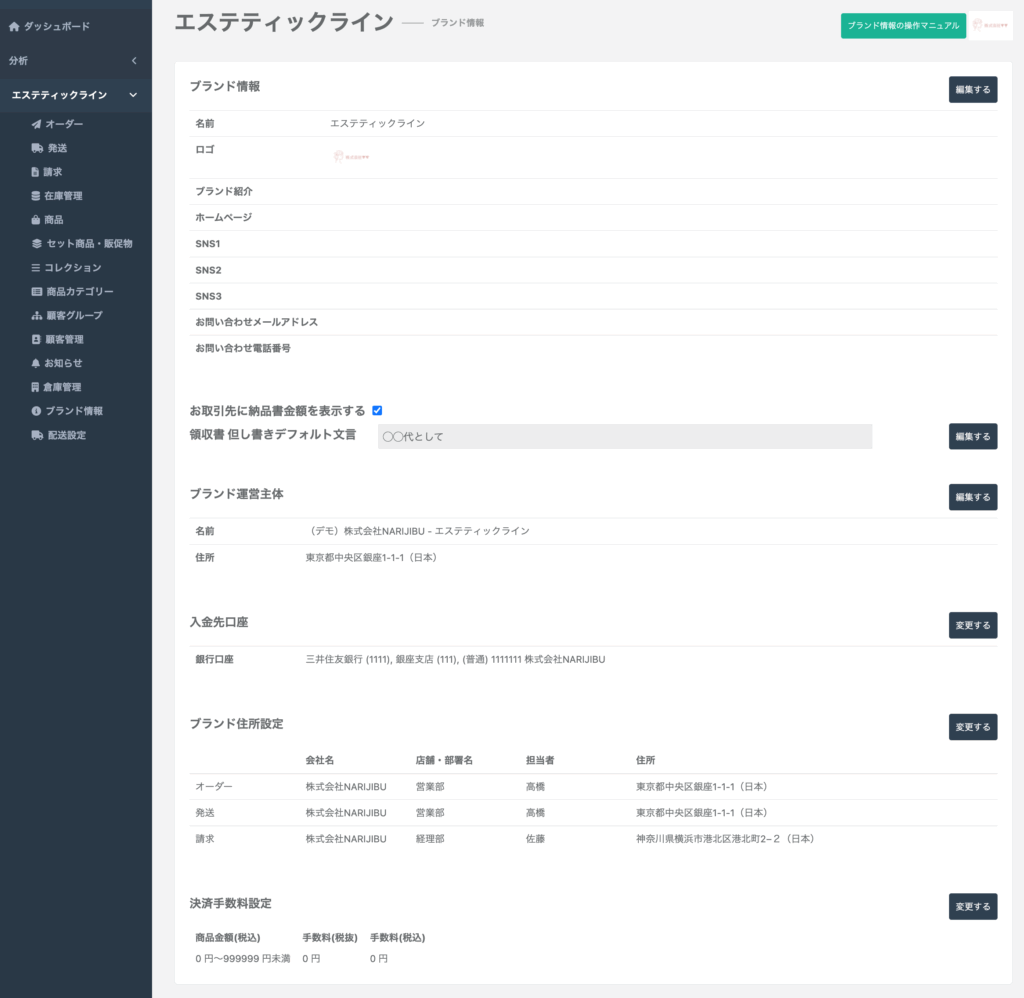Click the group icon for 顧客グループ
1024x998 pixels.
[37, 316]
